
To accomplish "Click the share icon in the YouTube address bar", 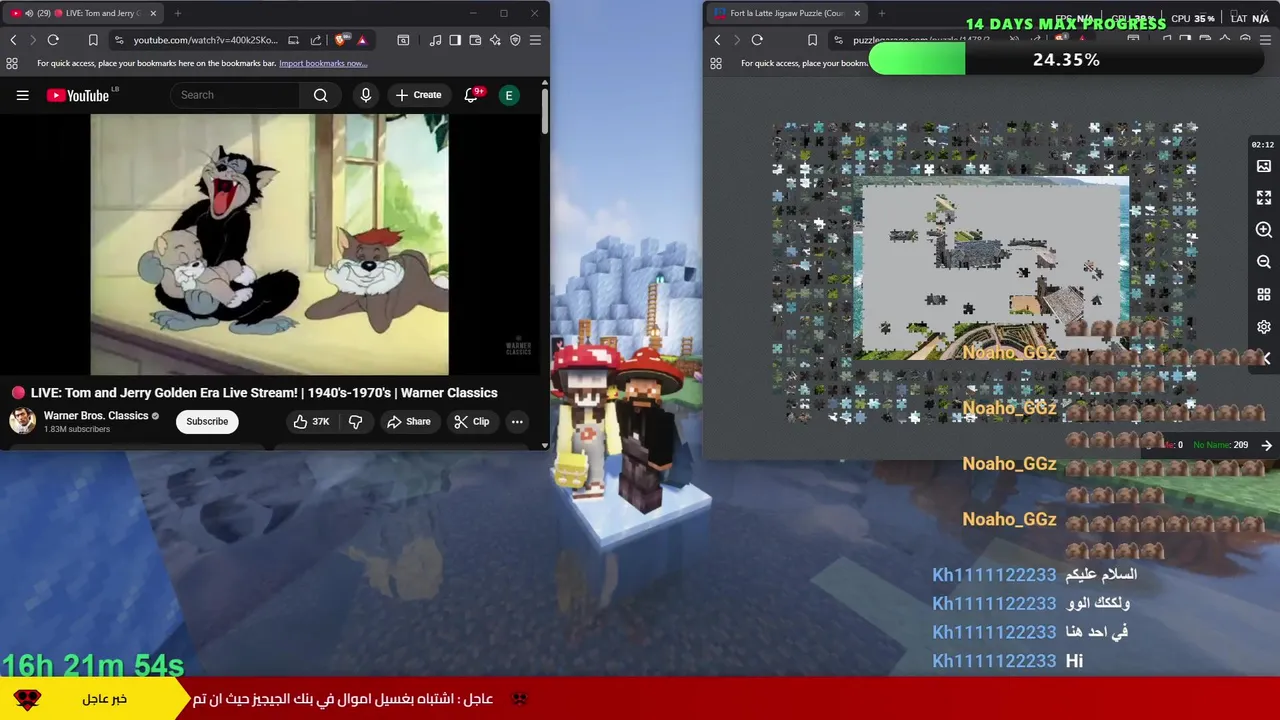I will click(316, 40).
